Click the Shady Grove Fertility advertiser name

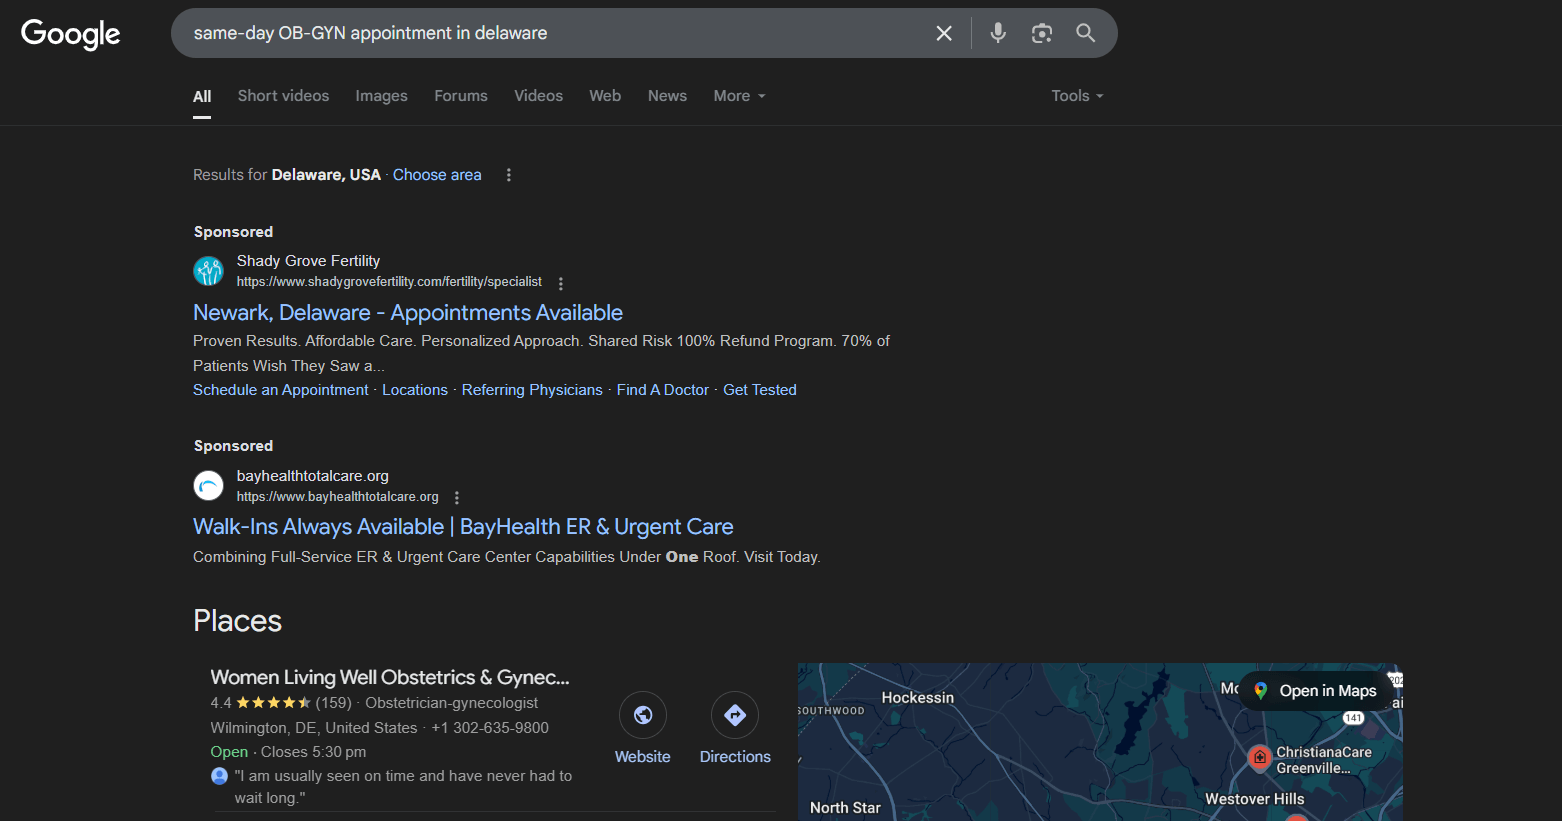(308, 261)
